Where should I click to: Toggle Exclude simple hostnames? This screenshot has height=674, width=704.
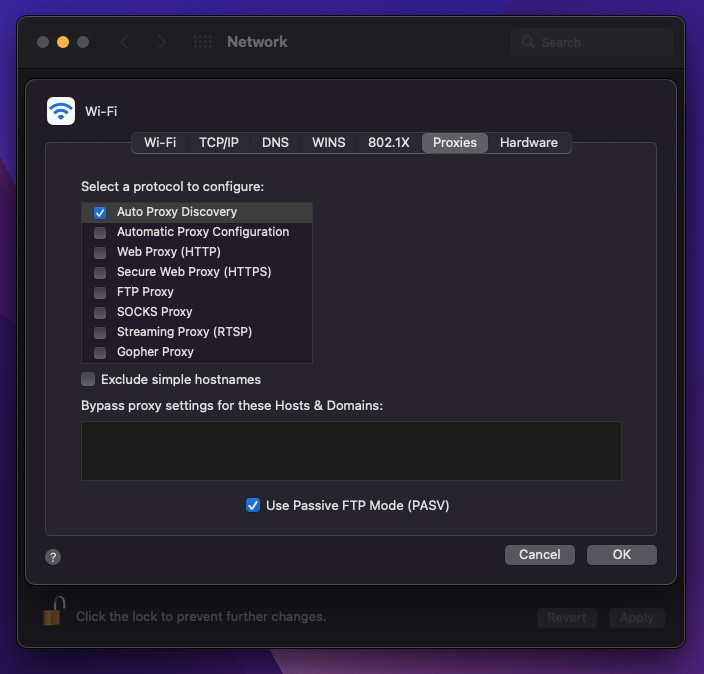click(89, 380)
